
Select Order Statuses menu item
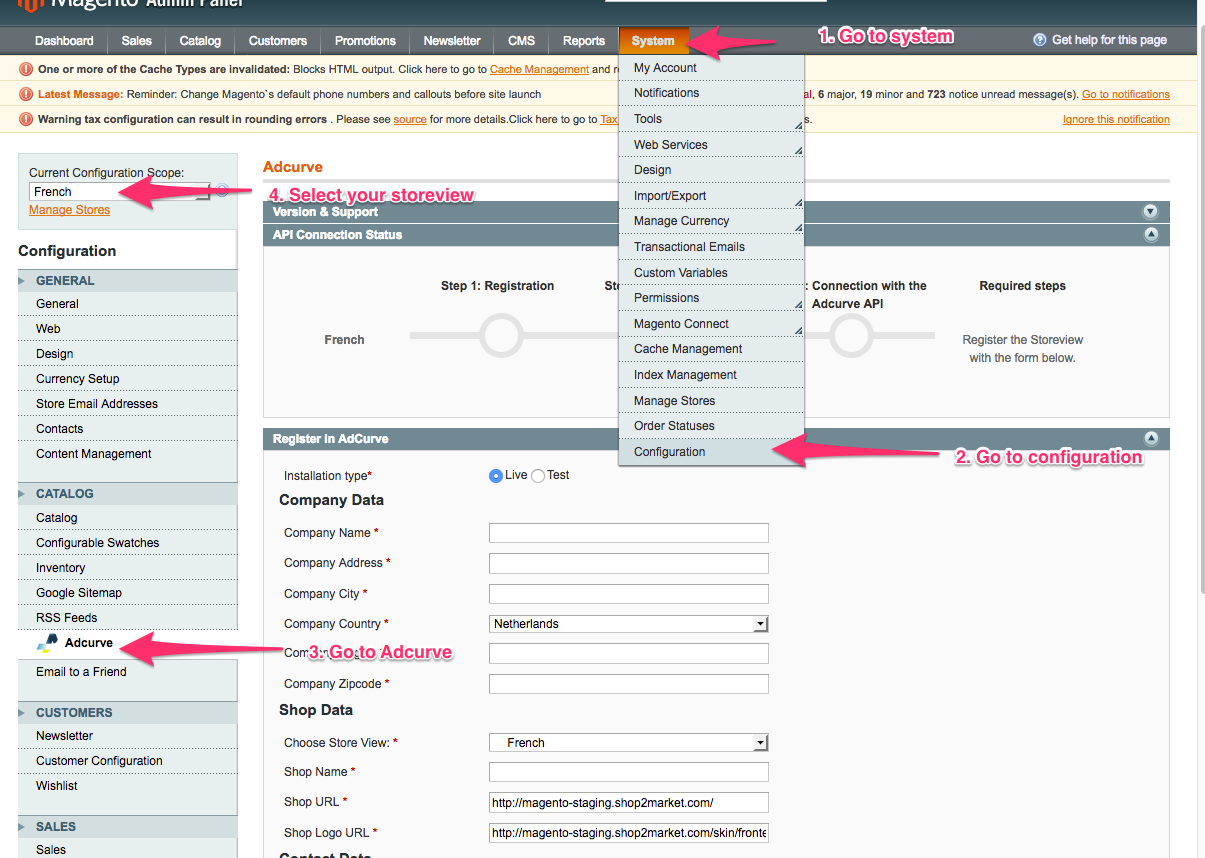[x=711, y=426]
